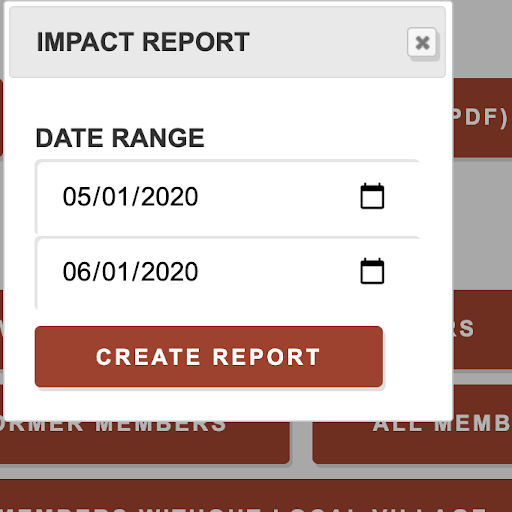Click the dimmed button ending in RS
512x512 pixels.
click(x=482, y=329)
